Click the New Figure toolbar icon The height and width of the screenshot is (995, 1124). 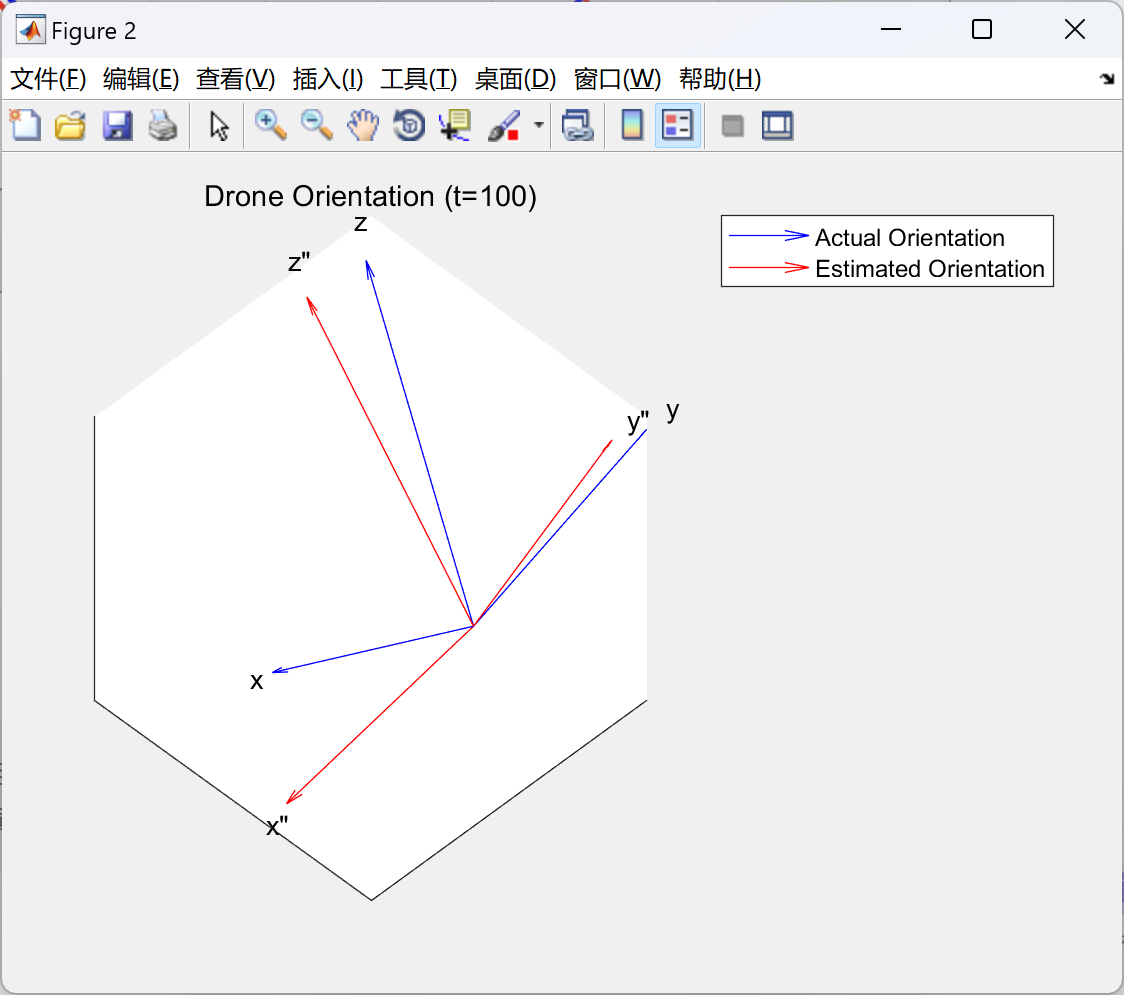tap(25, 125)
